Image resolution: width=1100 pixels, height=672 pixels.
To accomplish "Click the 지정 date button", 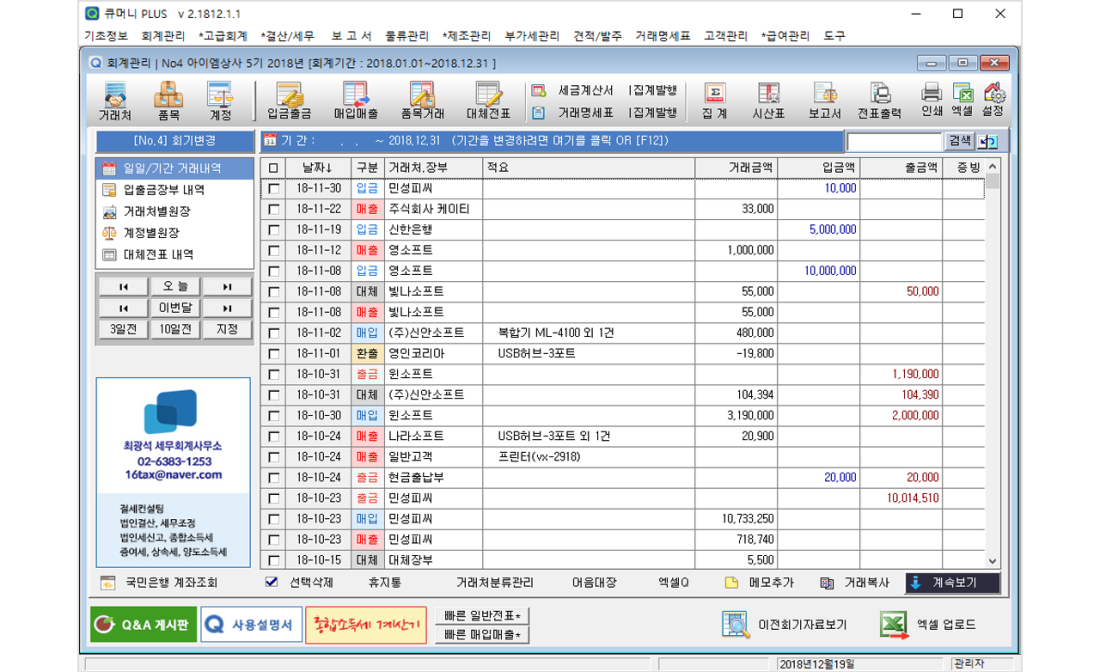I will coord(227,329).
